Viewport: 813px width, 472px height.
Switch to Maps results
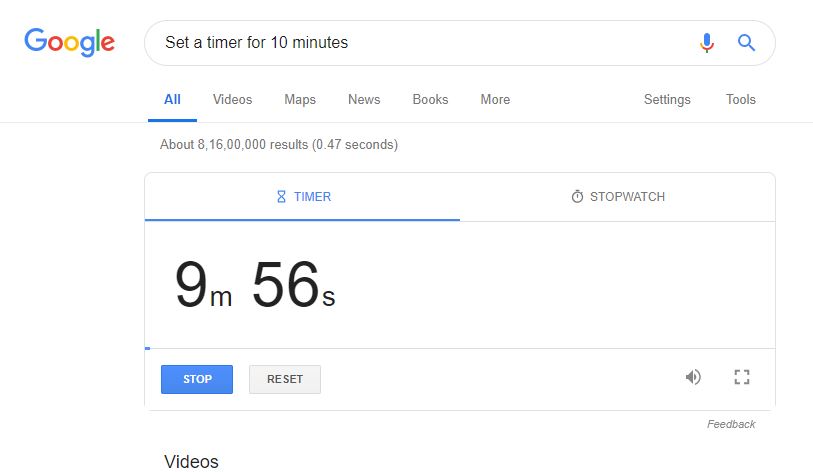click(300, 99)
